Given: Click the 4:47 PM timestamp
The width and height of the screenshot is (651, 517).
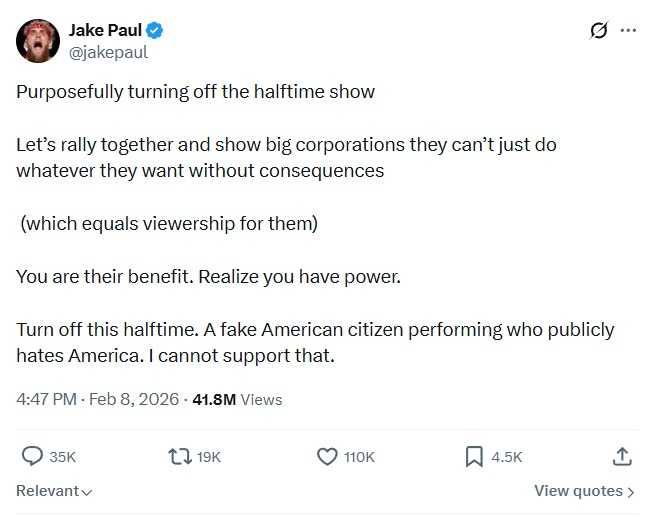Looking at the screenshot, I should [46, 399].
